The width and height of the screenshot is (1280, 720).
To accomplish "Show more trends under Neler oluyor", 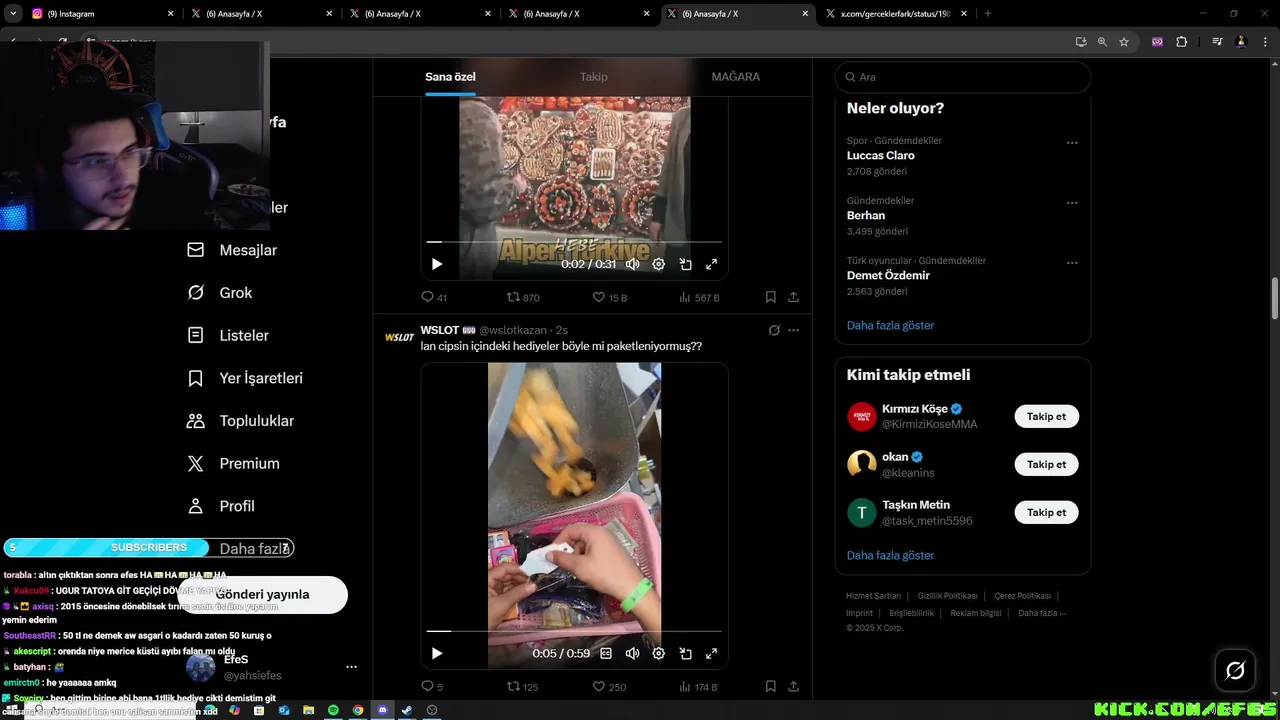I will 890,325.
